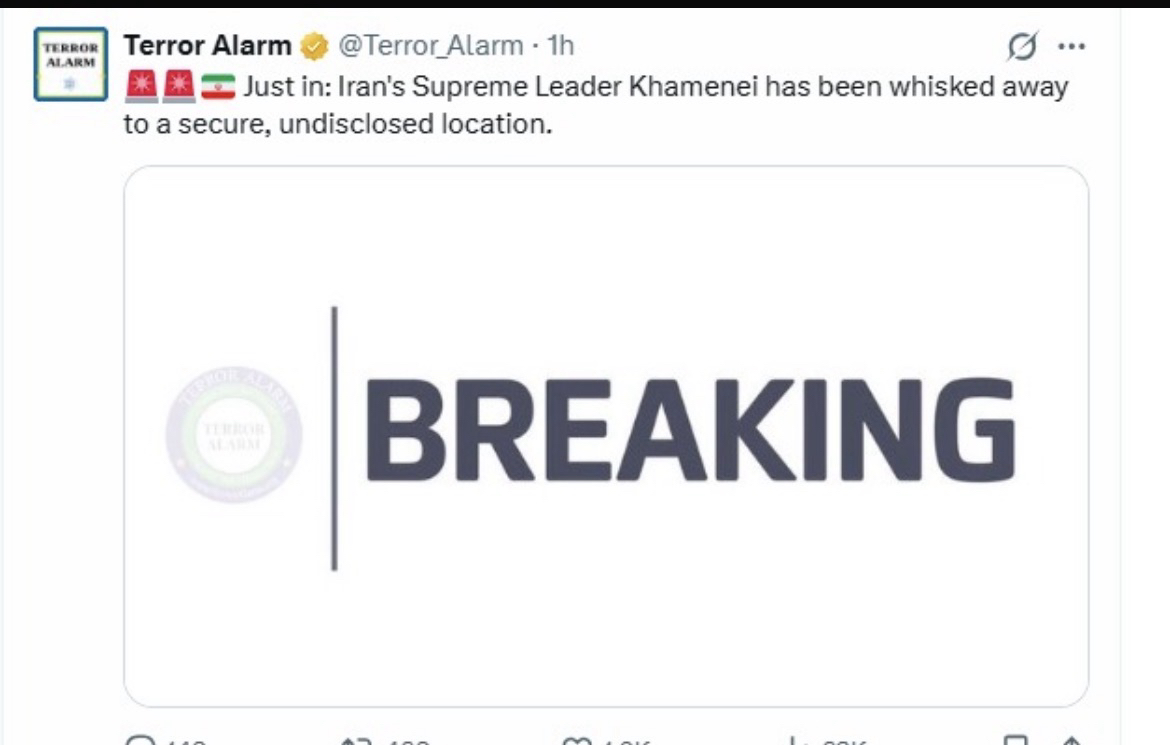Click the share upload-arrow icon
Image resolution: width=1170 pixels, height=745 pixels.
[x=1070, y=741]
